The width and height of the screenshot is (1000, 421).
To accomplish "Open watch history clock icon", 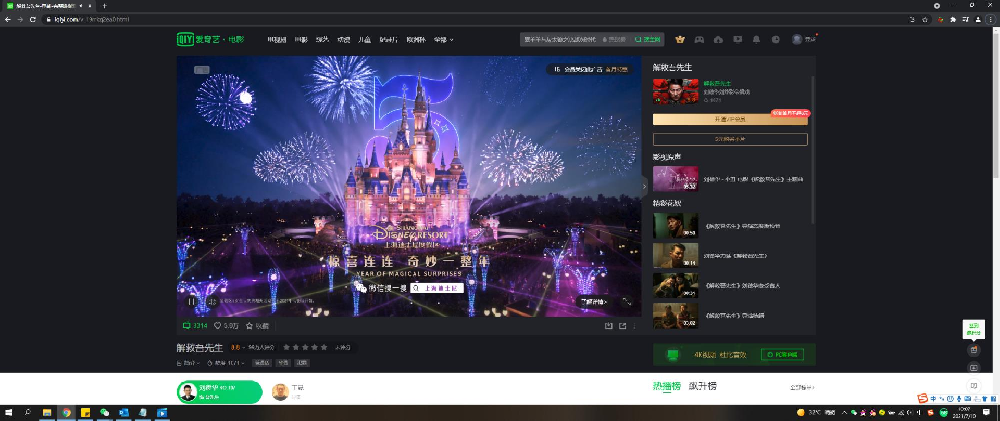I will click(776, 40).
